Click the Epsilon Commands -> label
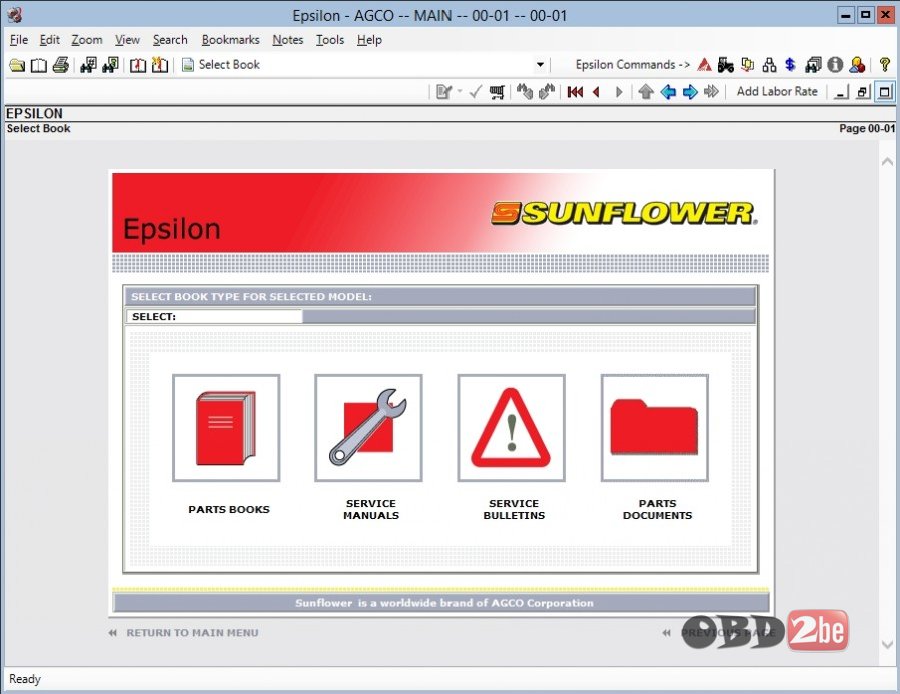 click(x=633, y=65)
